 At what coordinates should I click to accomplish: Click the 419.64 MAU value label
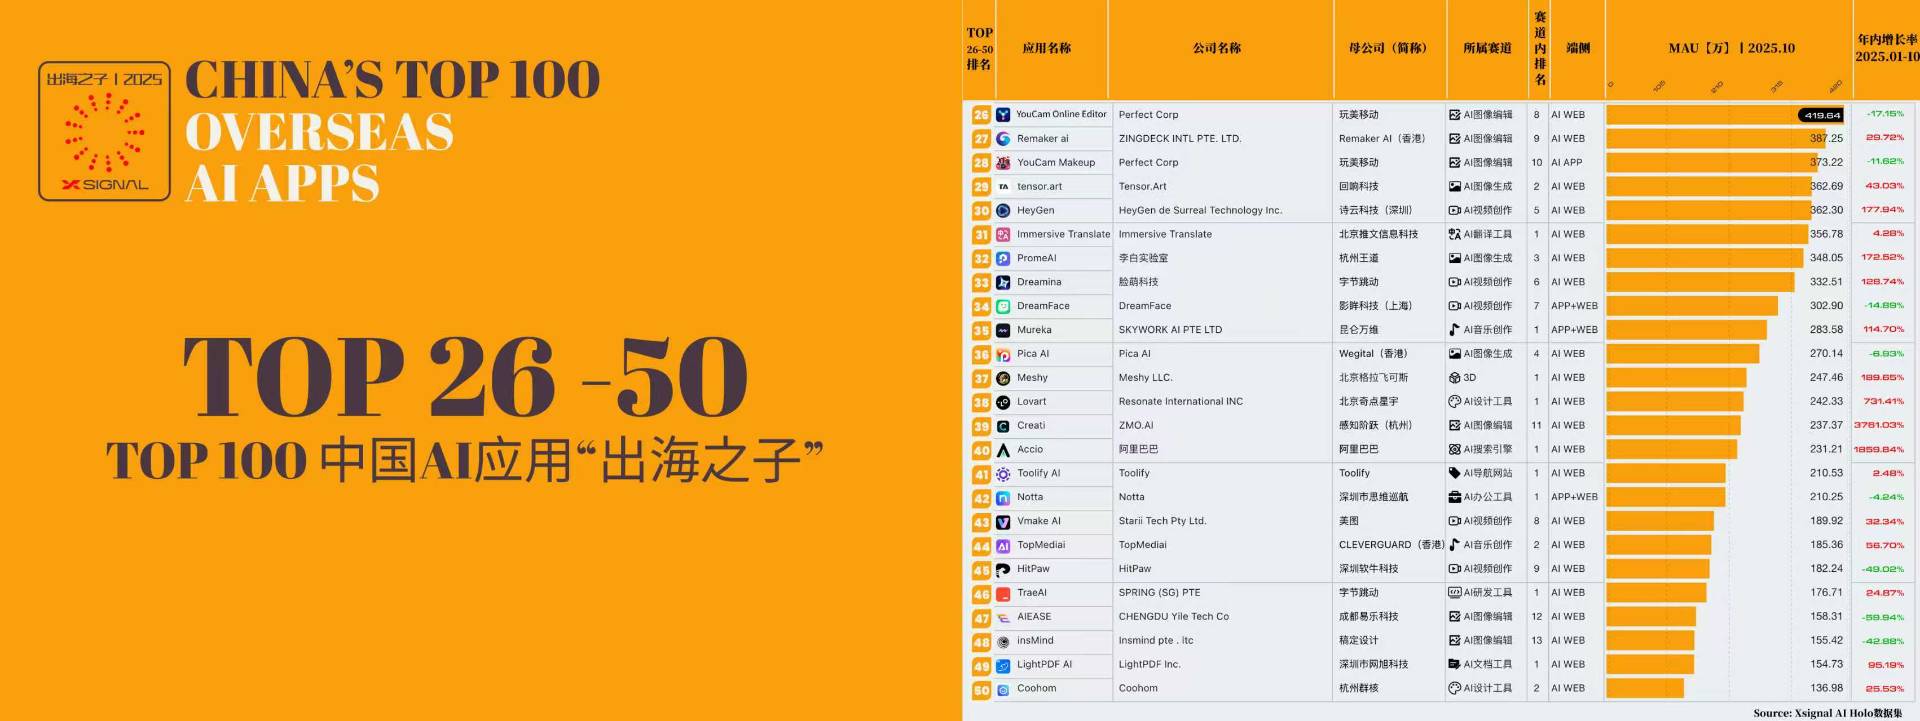coord(1821,115)
